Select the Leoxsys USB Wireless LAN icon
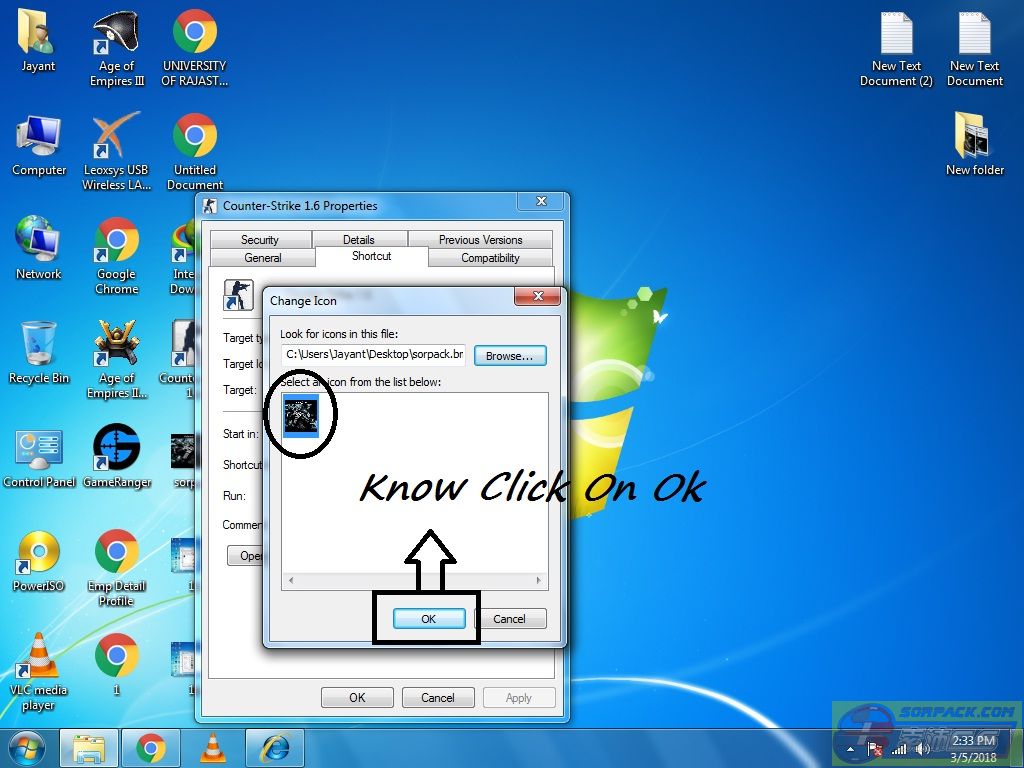This screenshot has width=1024, height=768. tap(116, 150)
